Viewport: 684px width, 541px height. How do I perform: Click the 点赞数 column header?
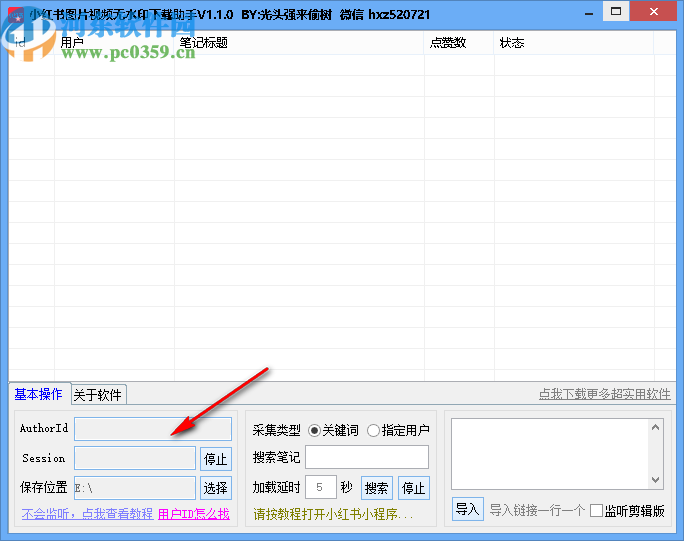[459, 43]
